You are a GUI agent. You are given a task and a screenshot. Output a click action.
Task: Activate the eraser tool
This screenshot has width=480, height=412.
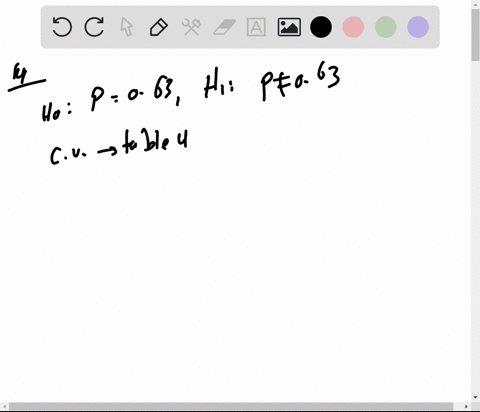click(x=224, y=27)
